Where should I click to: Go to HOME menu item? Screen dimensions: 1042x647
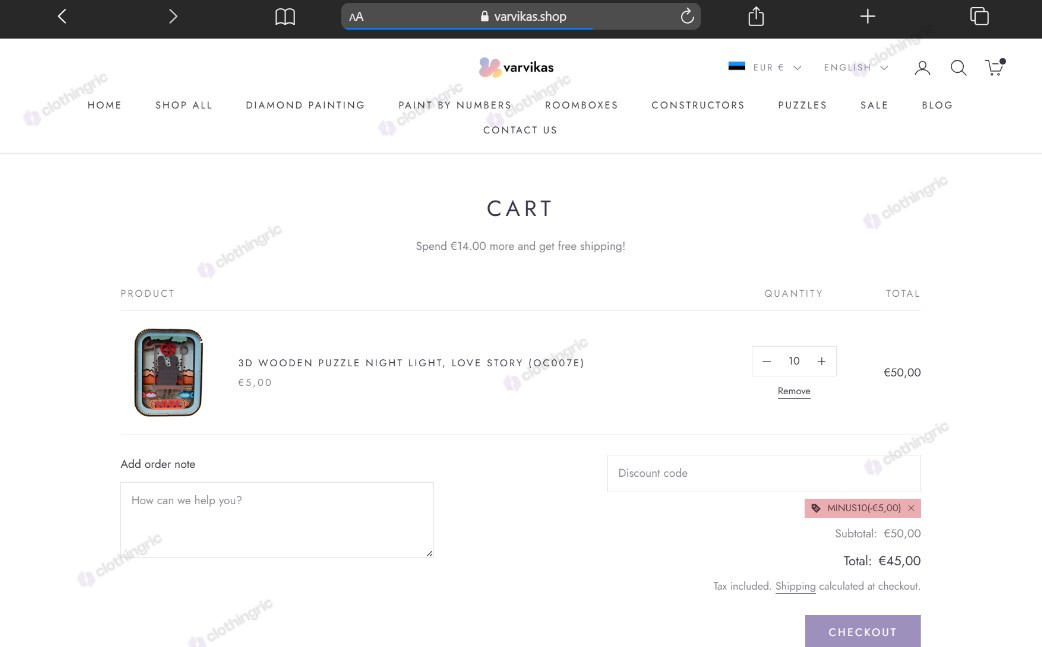coord(104,105)
